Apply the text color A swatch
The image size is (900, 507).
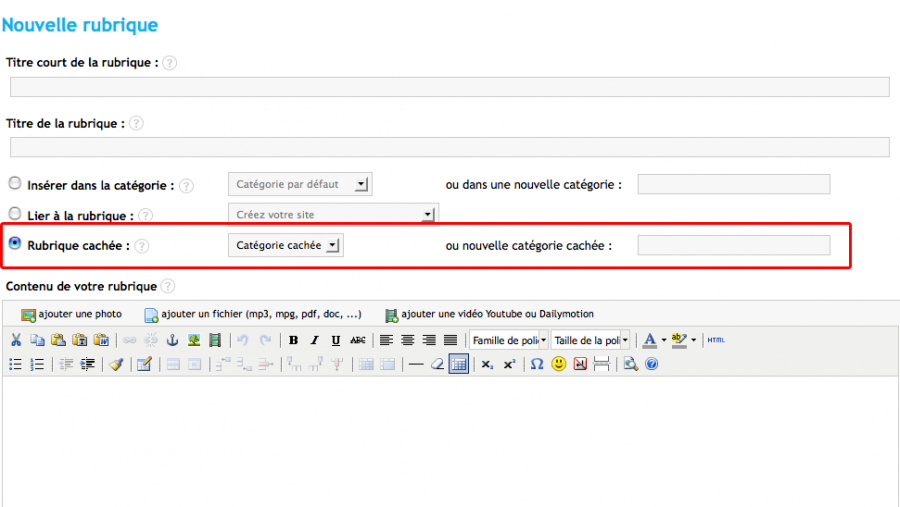tap(650, 340)
